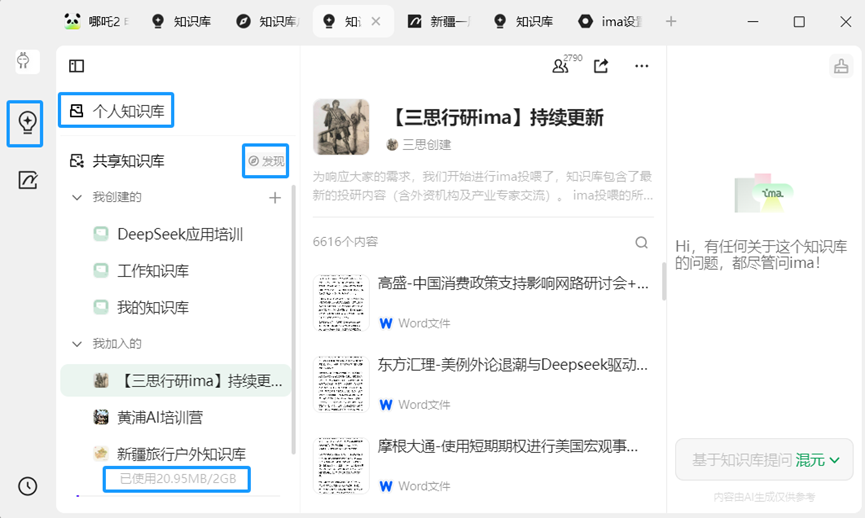Collapse the 我创建的 section
Screen dimensions: 865x518
(77, 197)
